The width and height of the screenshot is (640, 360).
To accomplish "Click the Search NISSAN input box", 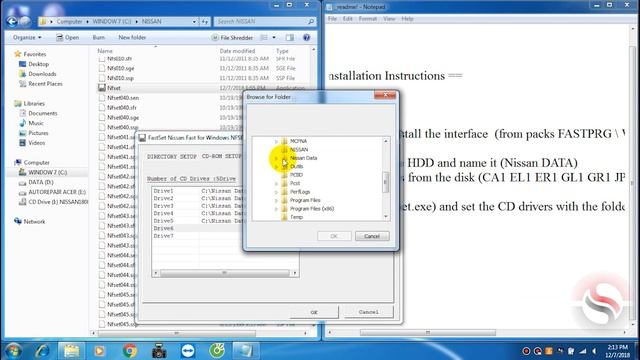I will tap(264, 21).
